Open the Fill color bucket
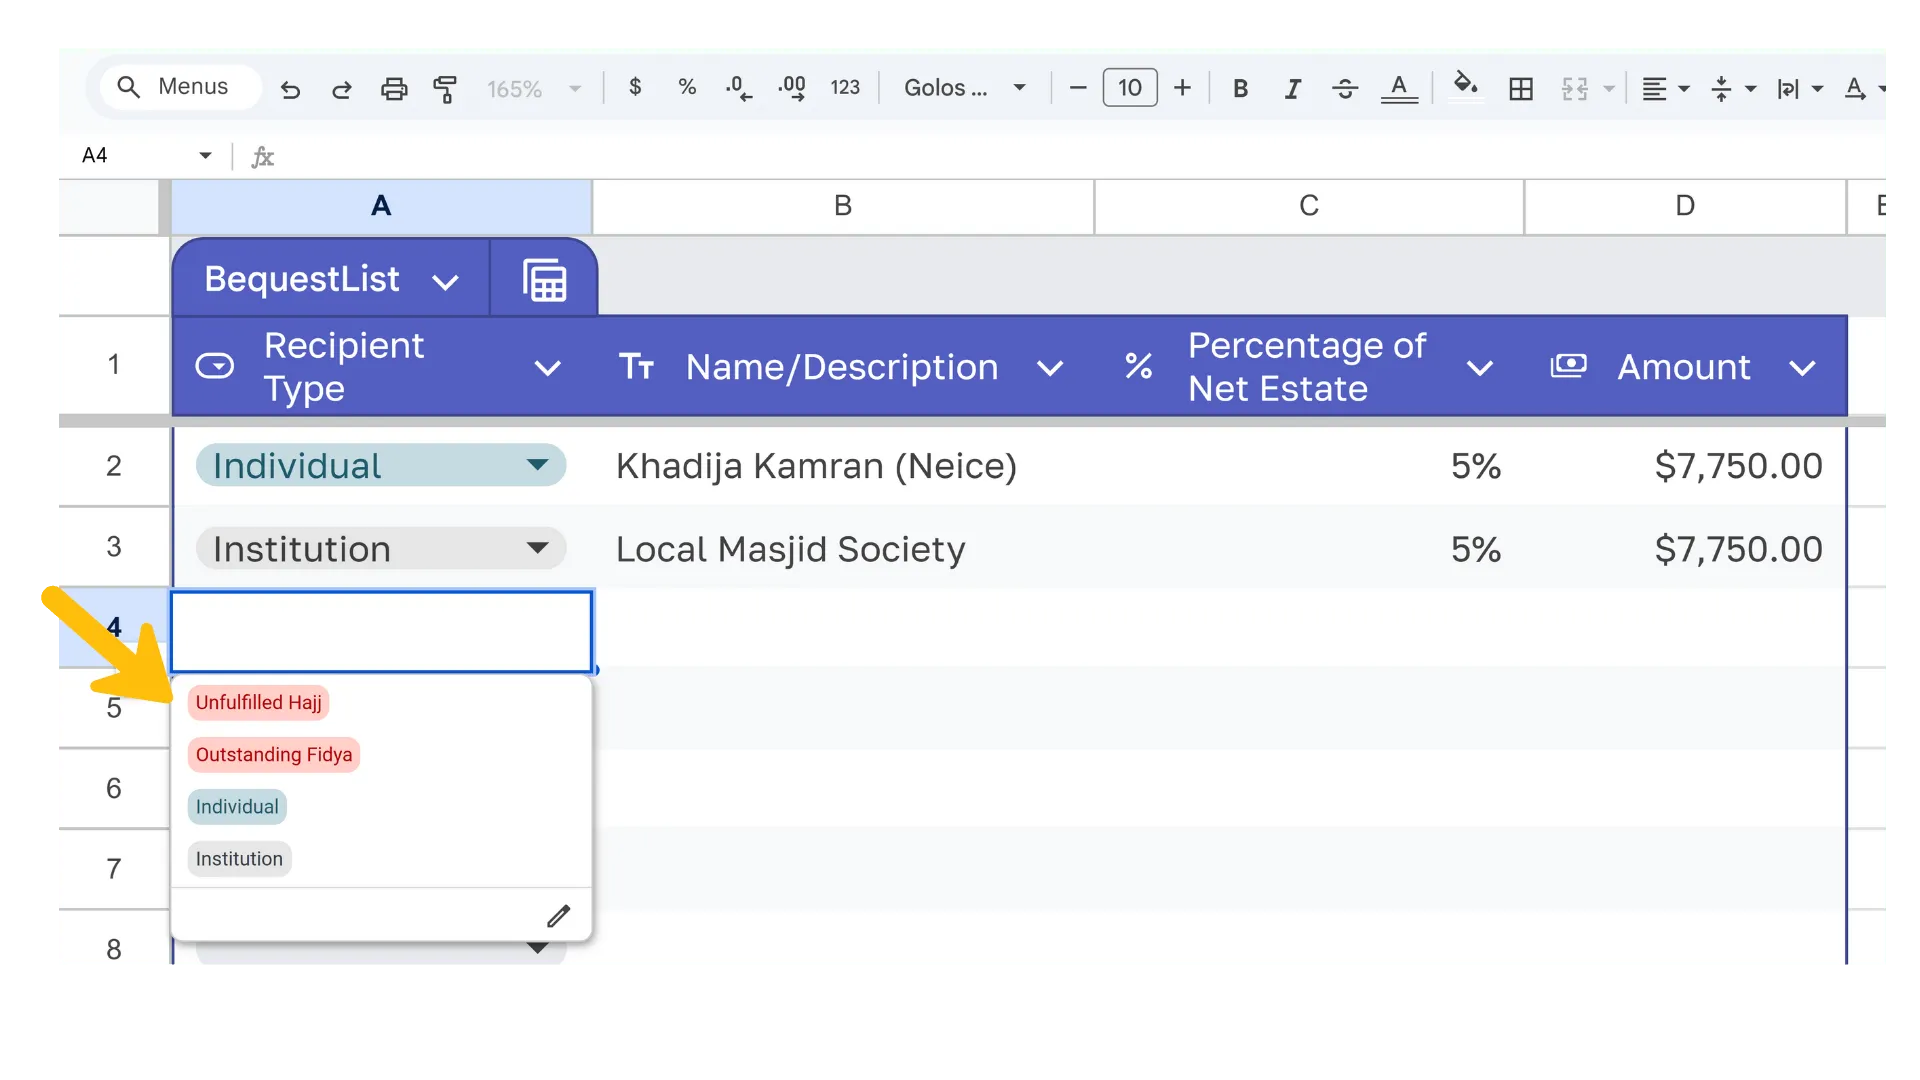The image size is (1920, 1080). click(x=1466, y=86)
